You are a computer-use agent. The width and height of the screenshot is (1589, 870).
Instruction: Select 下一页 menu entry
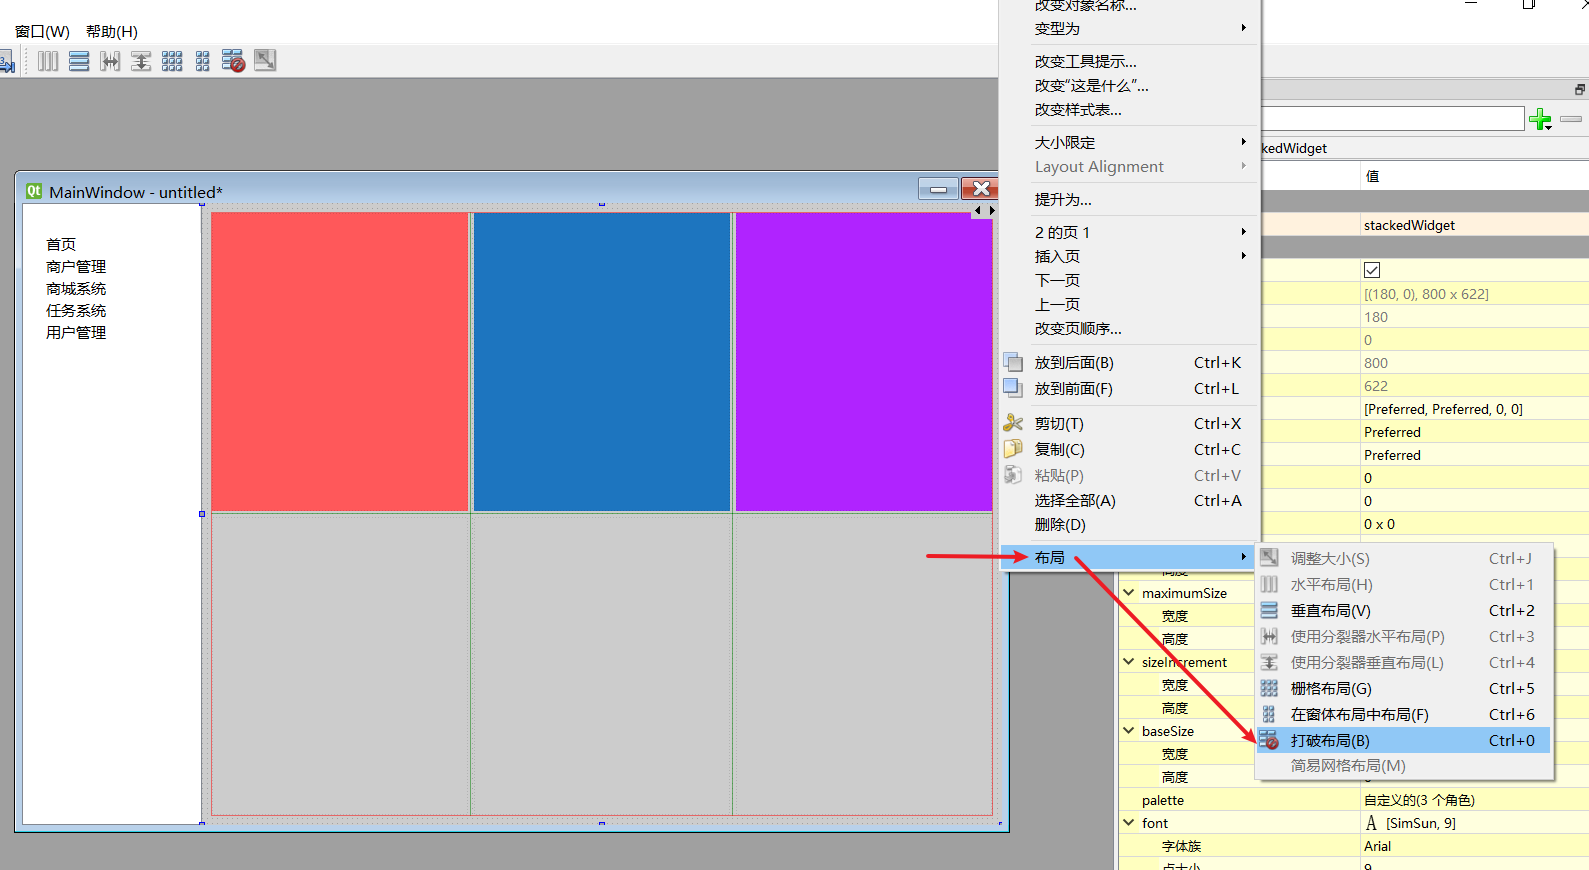pyautogui.click(x=1128, y=281)
